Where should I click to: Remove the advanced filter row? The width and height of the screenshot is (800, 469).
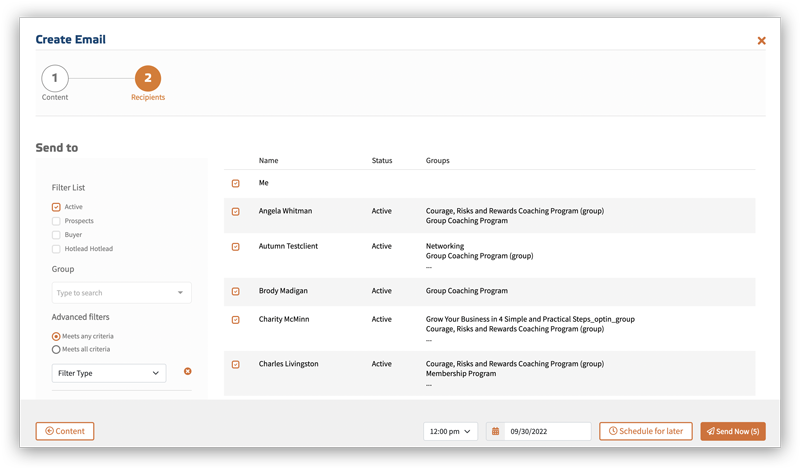pos(188,371)
